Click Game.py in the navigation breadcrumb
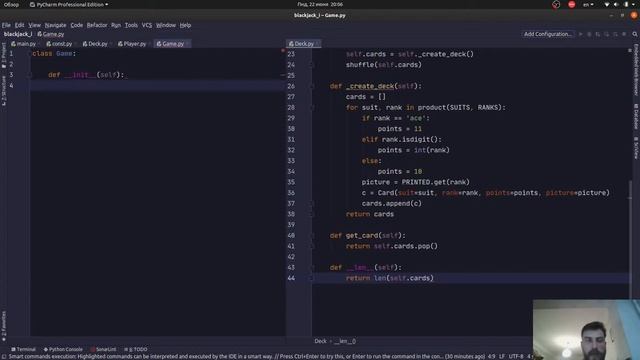 51,34
